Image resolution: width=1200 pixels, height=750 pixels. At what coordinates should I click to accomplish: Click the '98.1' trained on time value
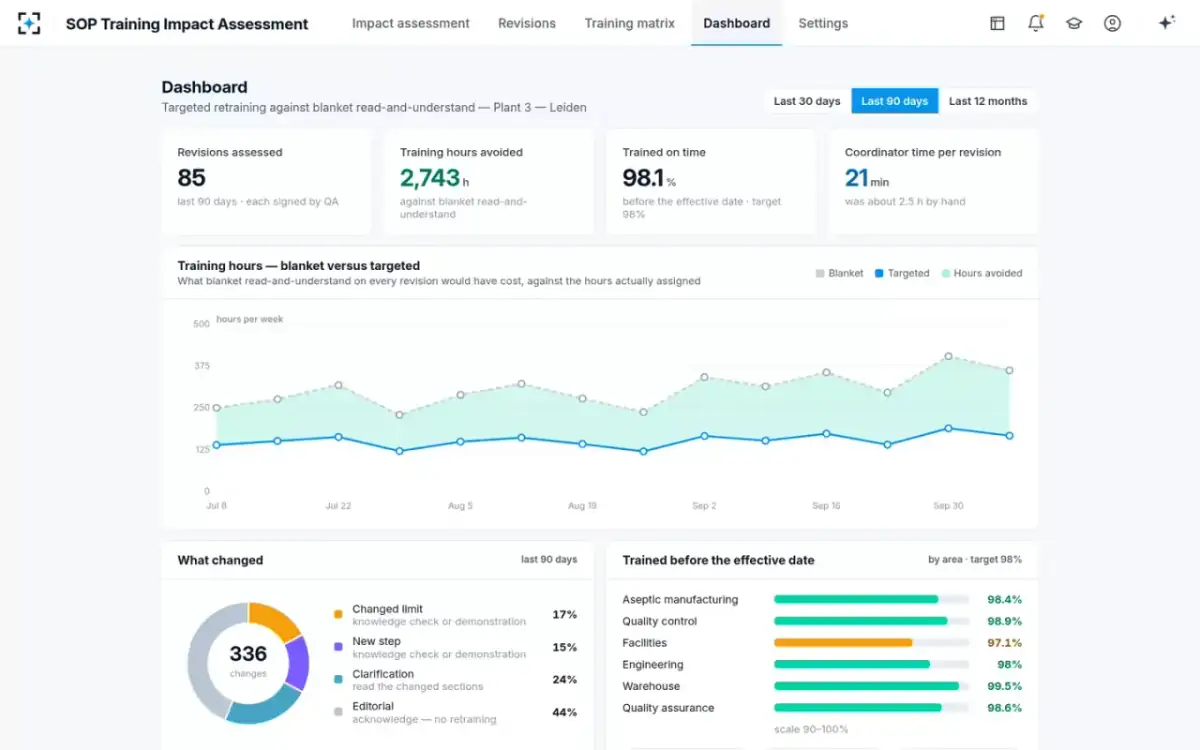tap(644, 178)
